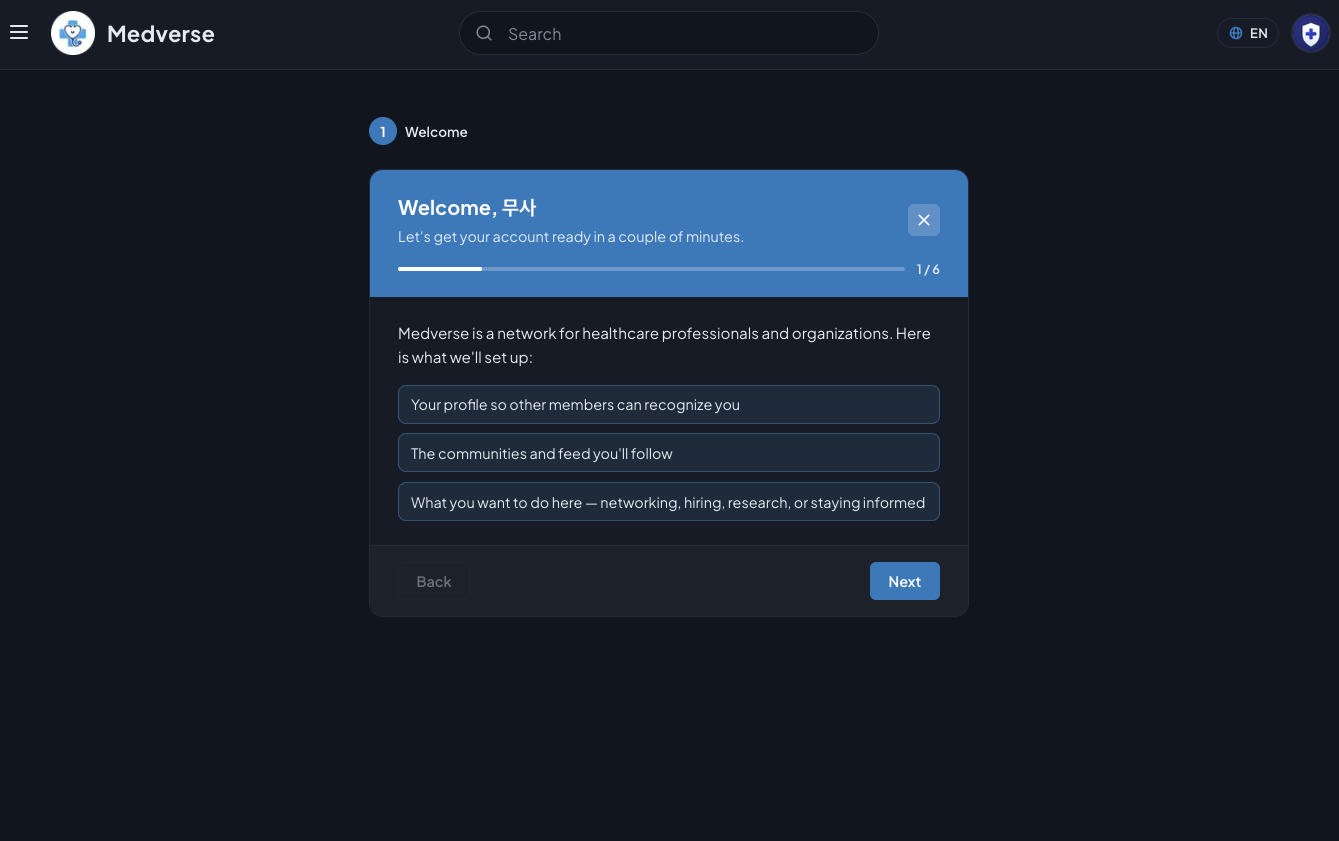Click the globe icon in language selector

[x=1236, y=33]
